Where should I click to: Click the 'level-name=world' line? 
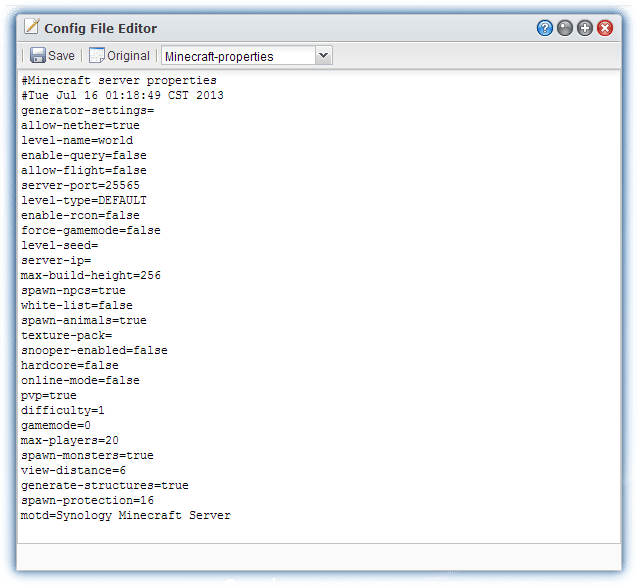pyautogui.click(x=77, y=141)
